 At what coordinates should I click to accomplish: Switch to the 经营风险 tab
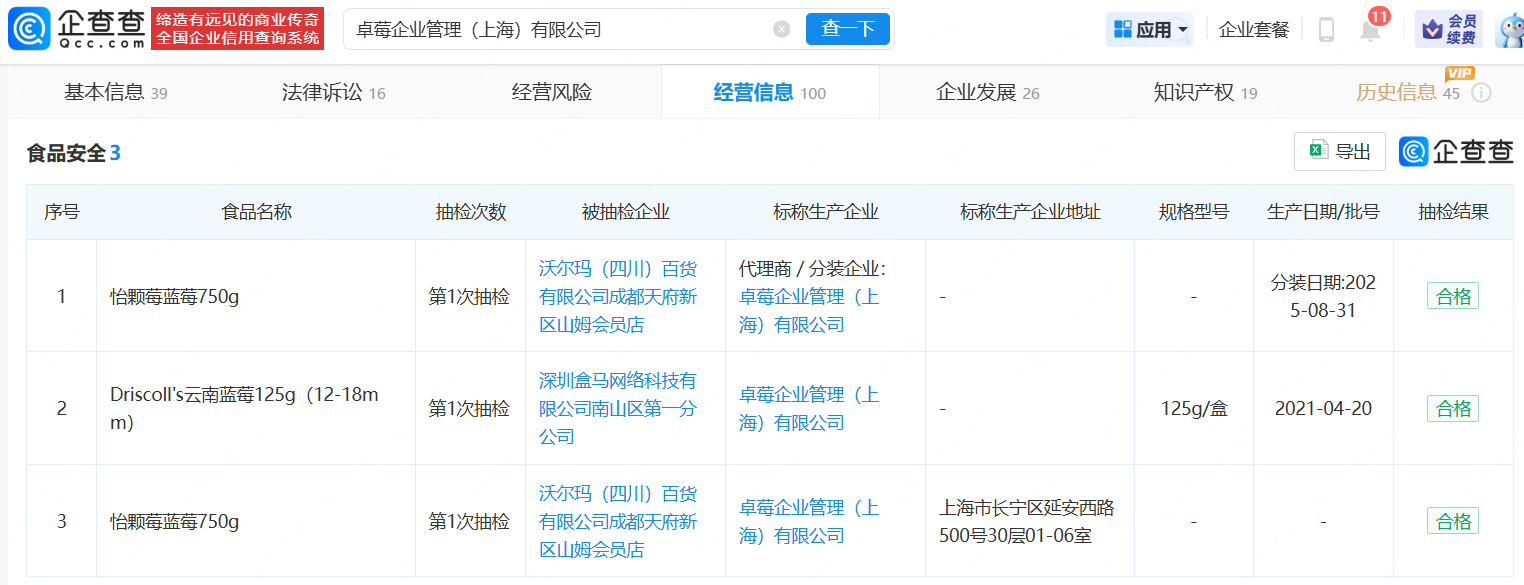click(x=552, y=93)
